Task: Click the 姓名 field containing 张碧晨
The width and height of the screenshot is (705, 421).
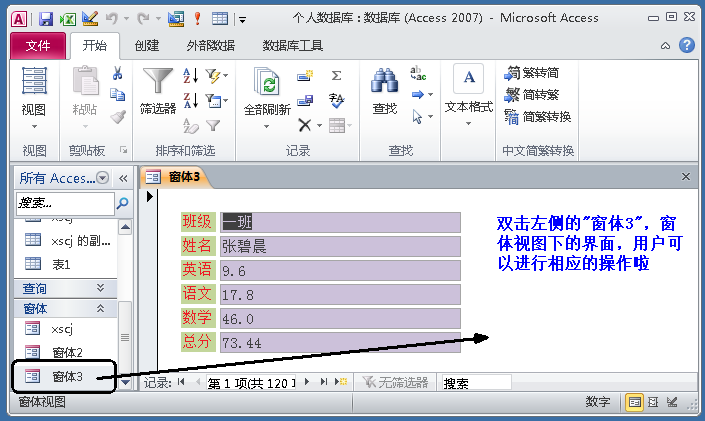Action: click(340, 246)
